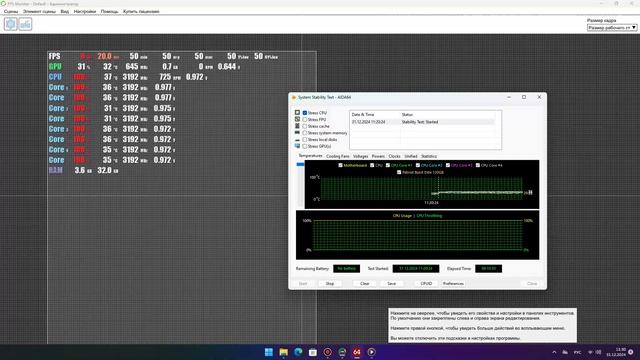This screenshot has height=360, width=640.
Task: Open the Windows Start menu
Action: point(269,352)
